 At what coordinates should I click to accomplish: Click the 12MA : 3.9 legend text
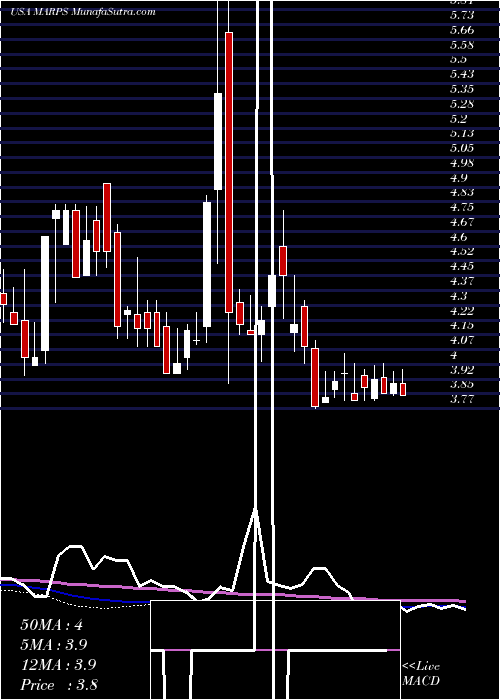click(58, 665)
